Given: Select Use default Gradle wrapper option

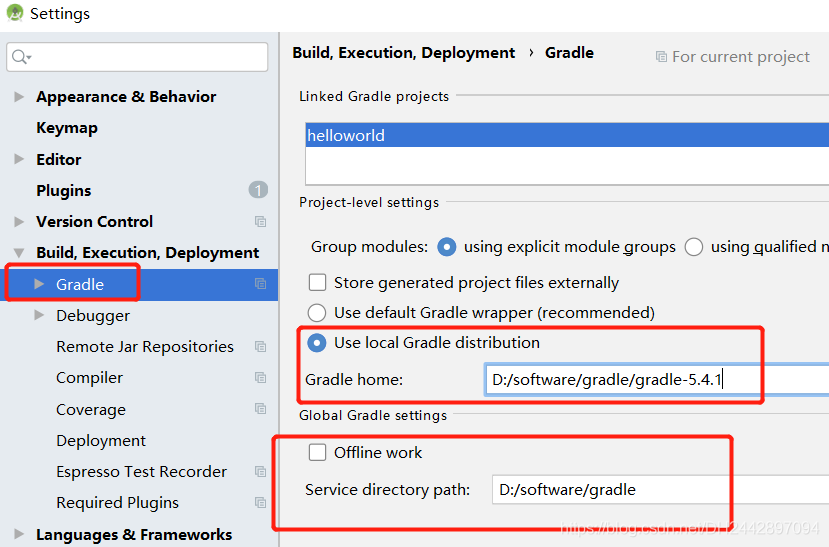Looking at the screenshot, I should (x=317, y=312).
